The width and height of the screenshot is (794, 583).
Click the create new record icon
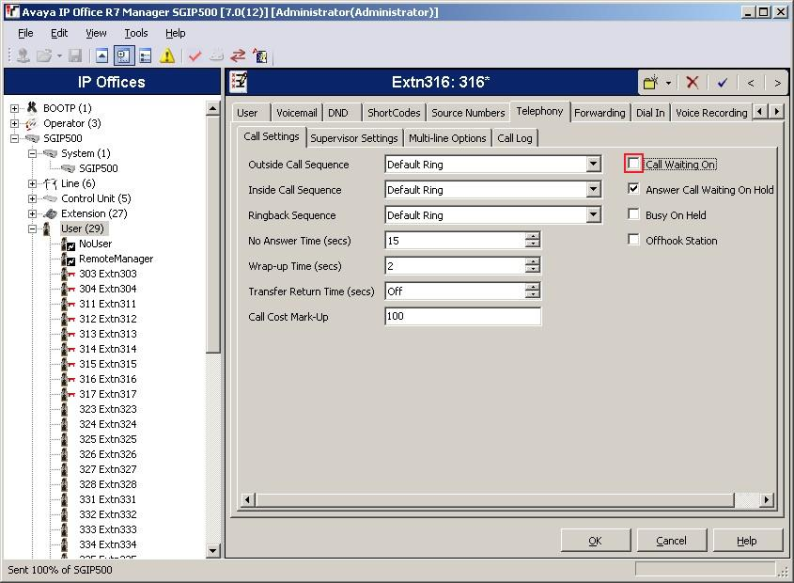tap(651, 82)
